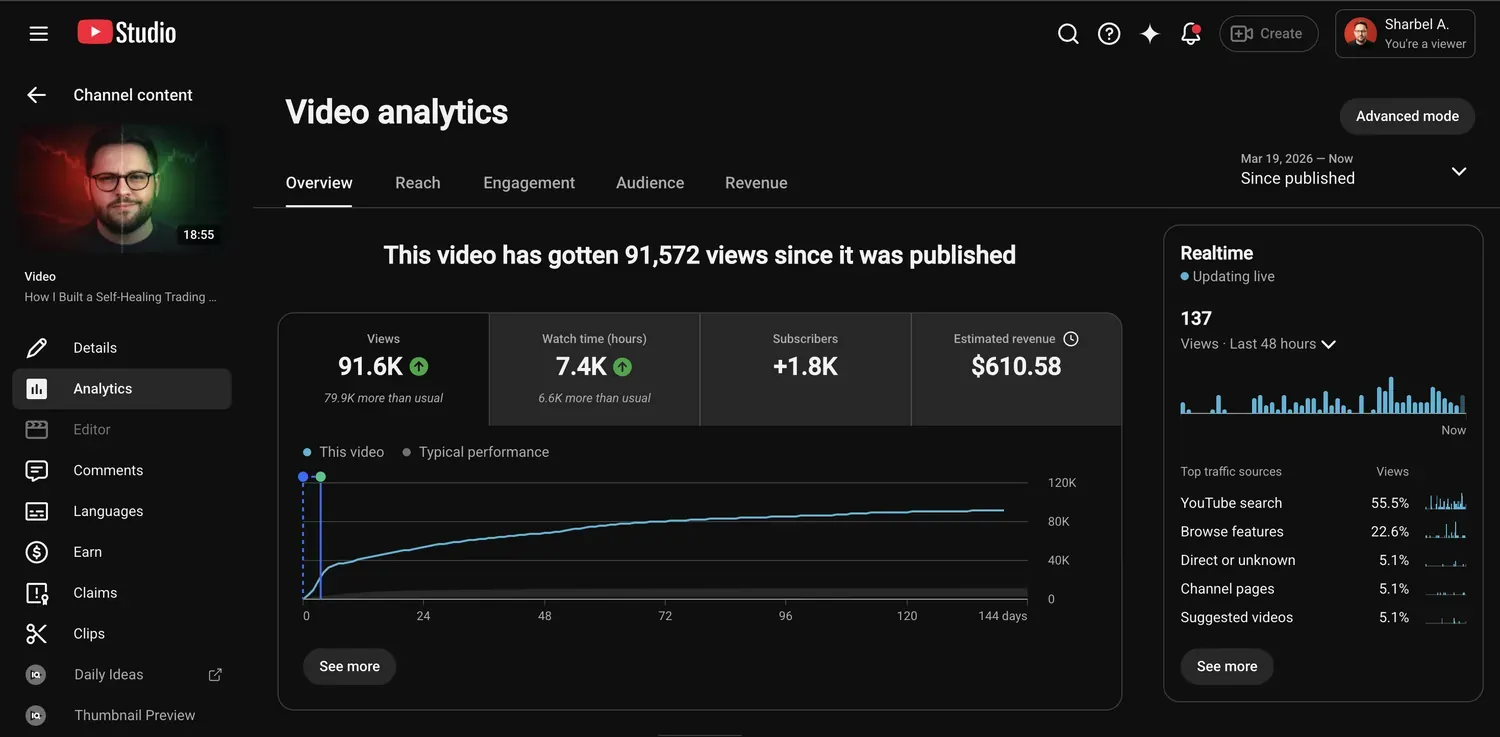Open Languages subtitles icon
The height and width of the screenshot is (737, 1500).
click(37, 511)
